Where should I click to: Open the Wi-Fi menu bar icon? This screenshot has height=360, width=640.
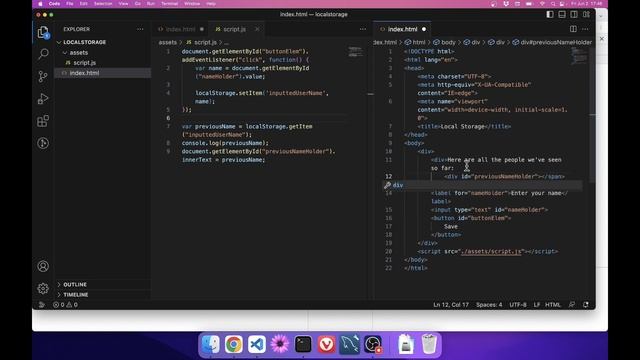click(542, 4)
